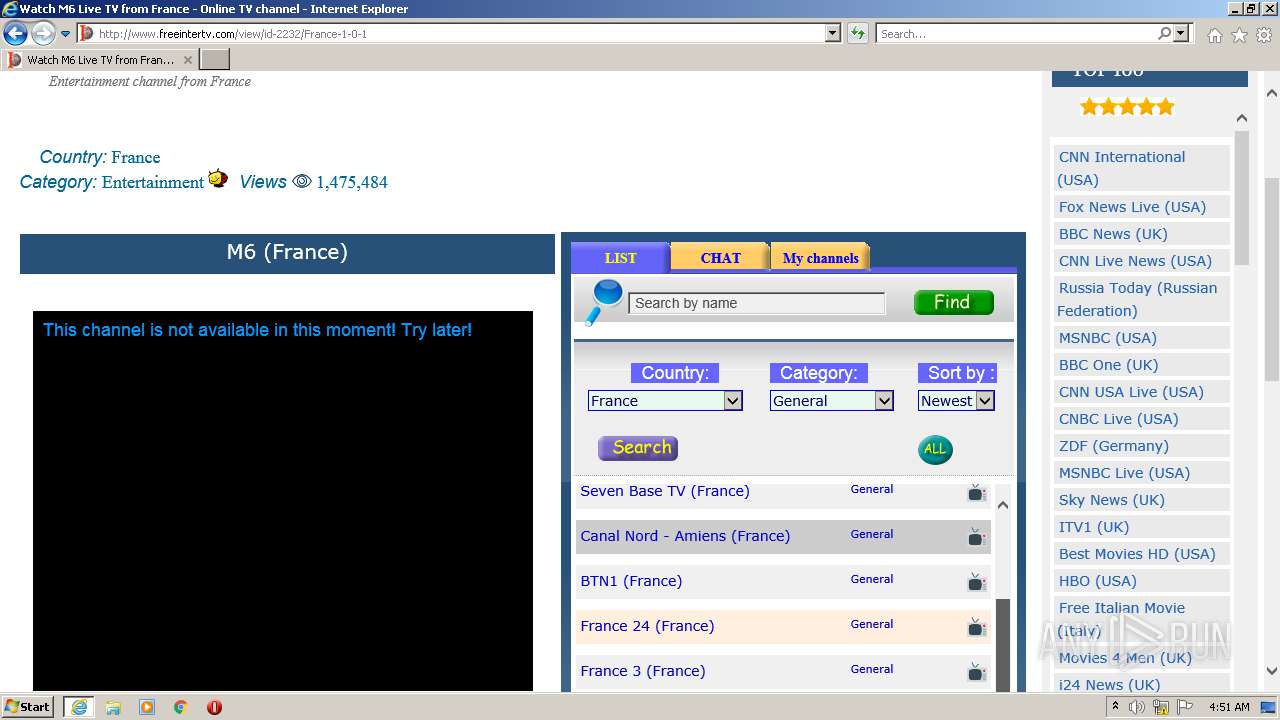Click the purple Search button
The height and width of the screenshot is (720, 1280).
pos(638,448)
